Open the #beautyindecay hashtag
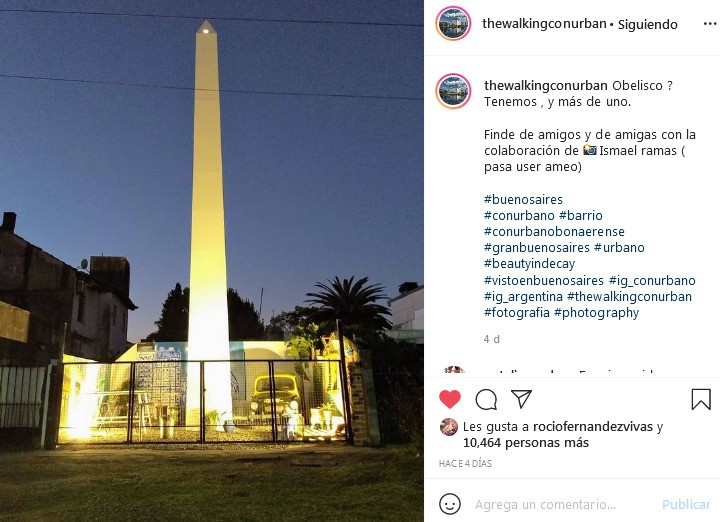Viewport: 720px width, 522px height. point(529,264)
